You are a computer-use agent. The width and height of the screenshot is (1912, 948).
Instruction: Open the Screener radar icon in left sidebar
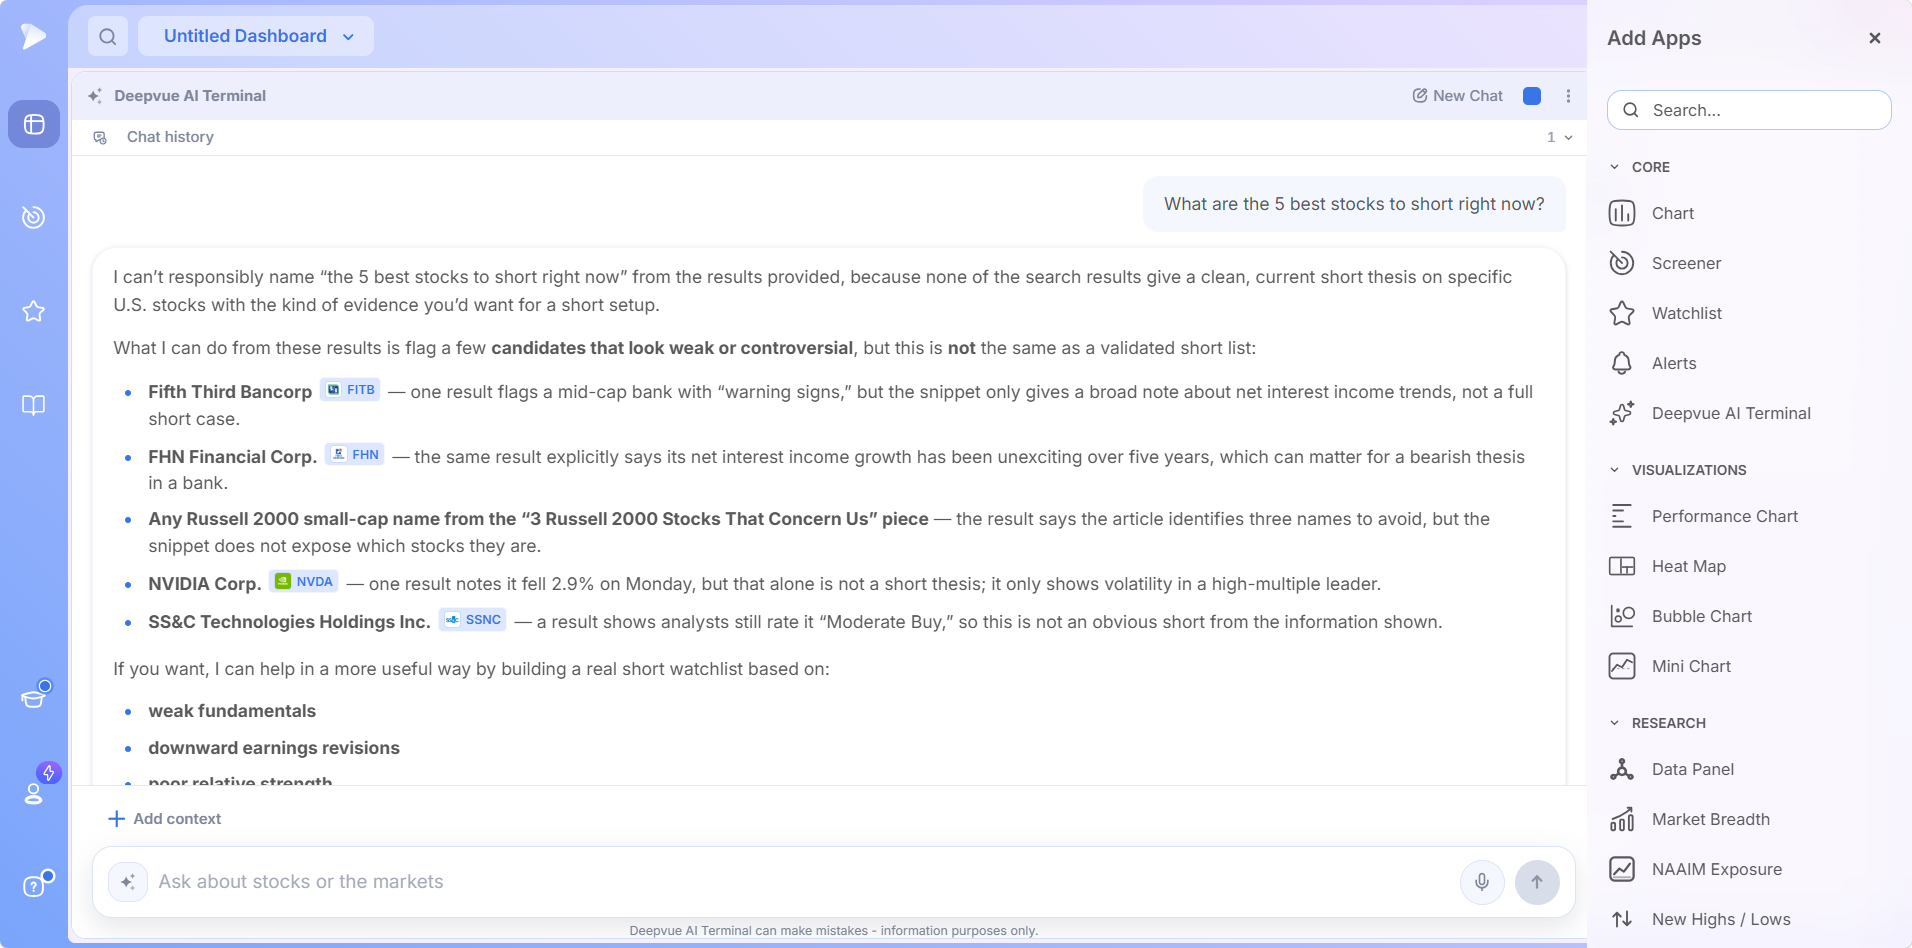coord(34,217)
